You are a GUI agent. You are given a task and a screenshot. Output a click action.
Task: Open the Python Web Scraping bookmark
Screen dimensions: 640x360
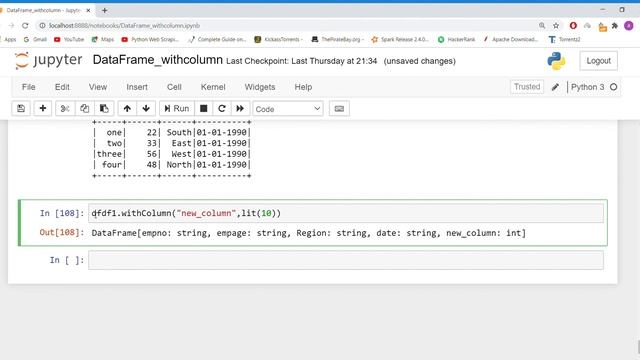pos(150,40)
